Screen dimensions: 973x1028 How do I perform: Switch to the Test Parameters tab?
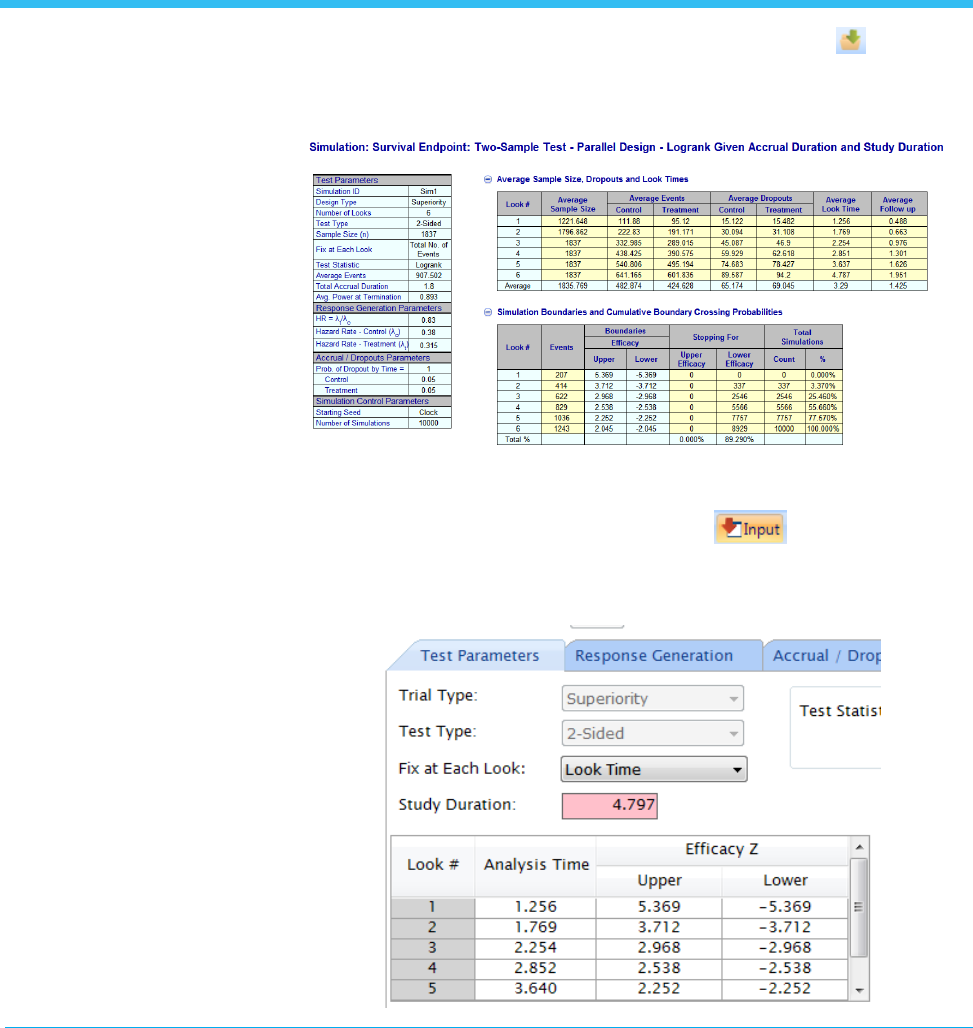(479, 656)
